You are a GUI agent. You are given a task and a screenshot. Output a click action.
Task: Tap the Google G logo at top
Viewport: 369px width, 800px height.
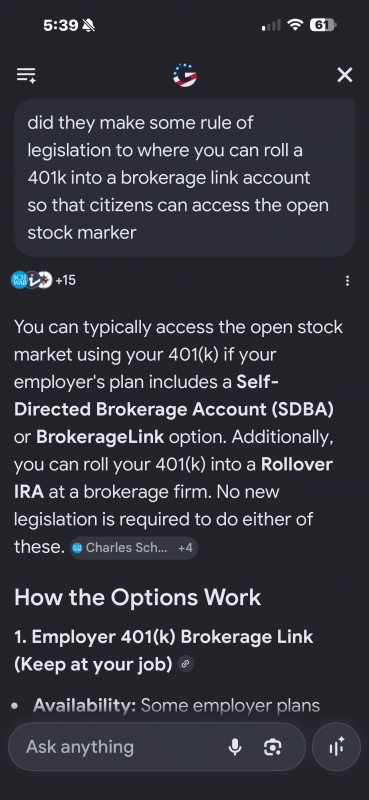185,75
